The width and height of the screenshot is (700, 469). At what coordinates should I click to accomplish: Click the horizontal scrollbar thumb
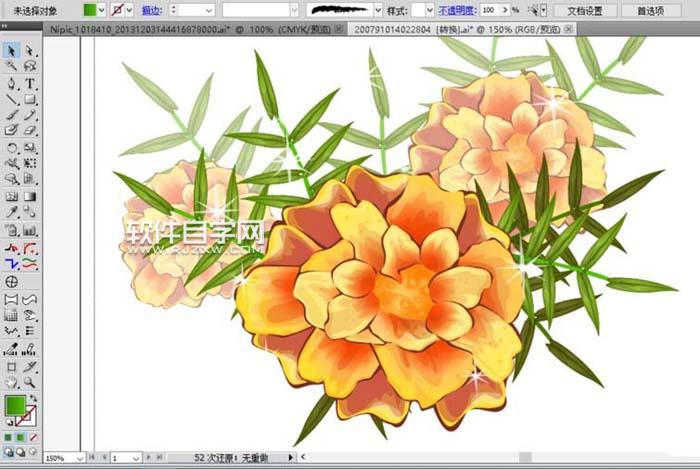(525, 457)
